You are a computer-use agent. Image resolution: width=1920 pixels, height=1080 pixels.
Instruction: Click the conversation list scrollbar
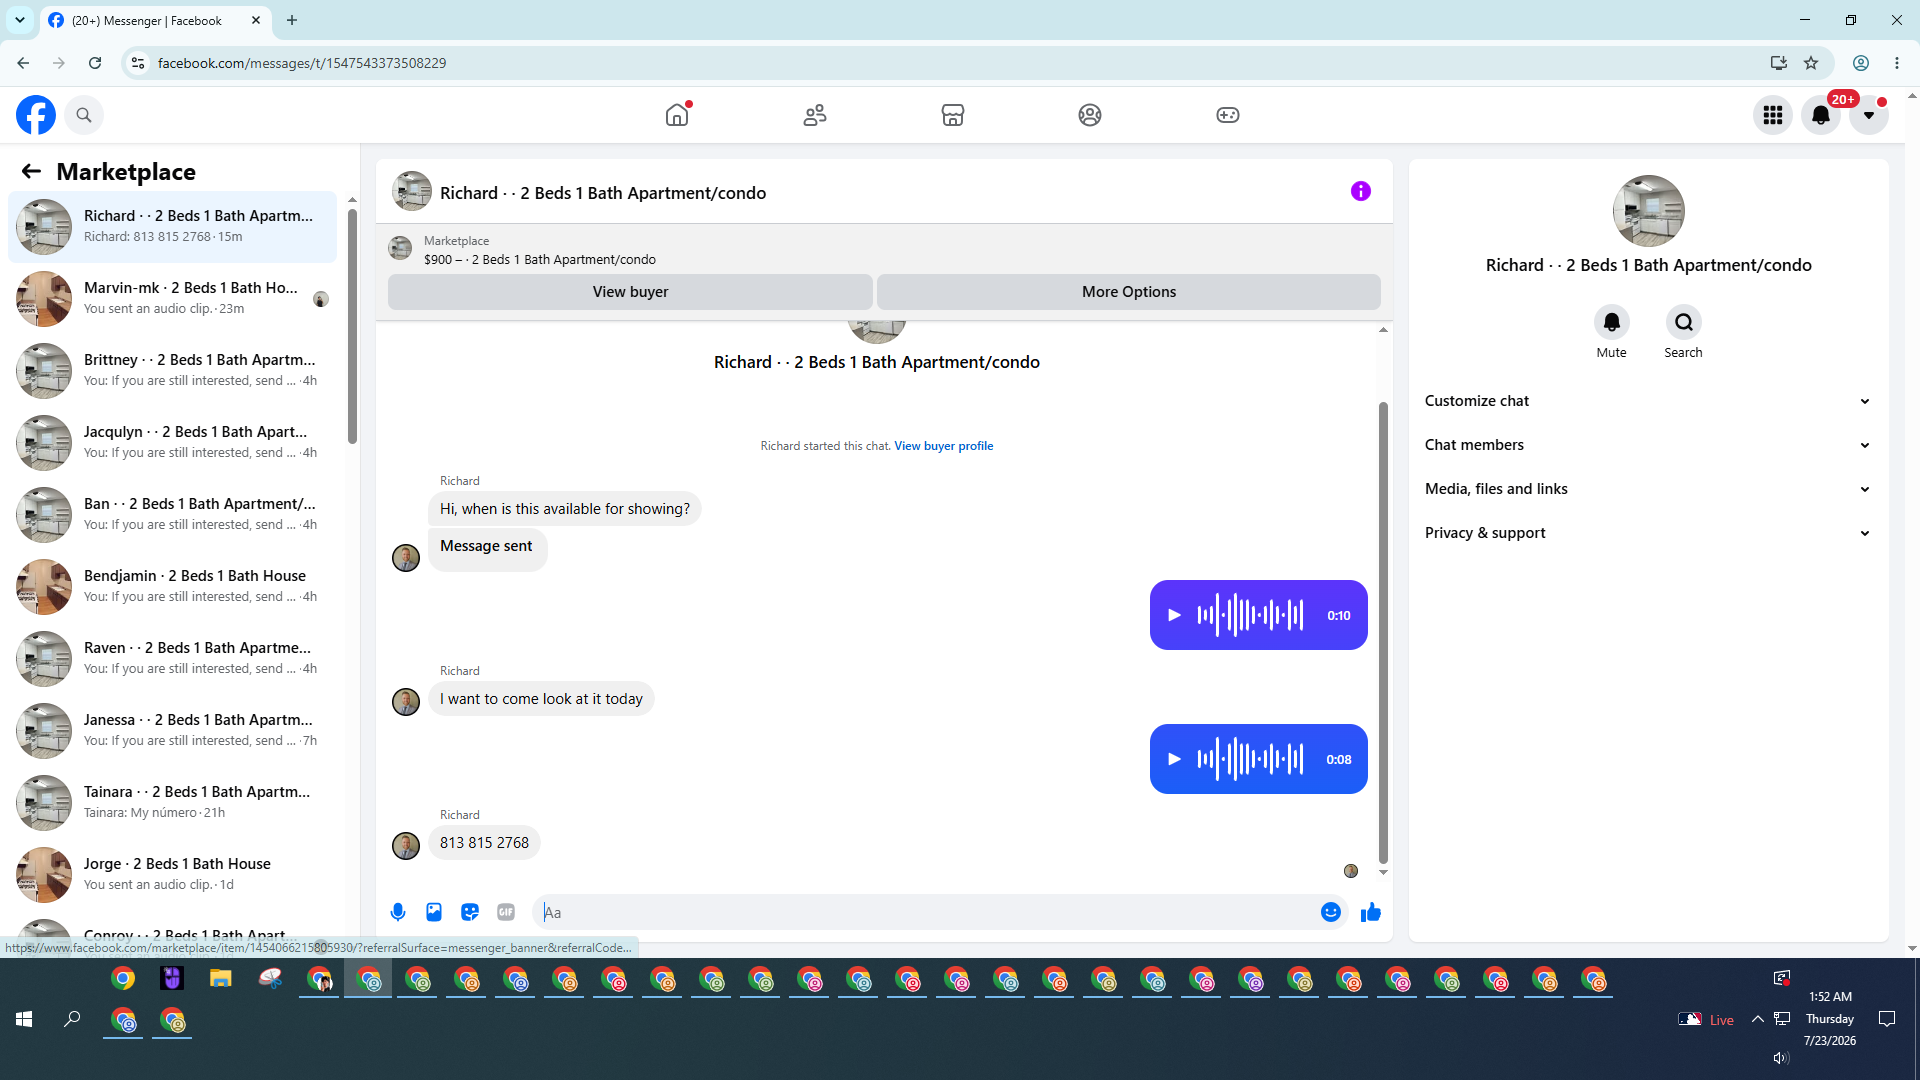click(x=352, y=325)
